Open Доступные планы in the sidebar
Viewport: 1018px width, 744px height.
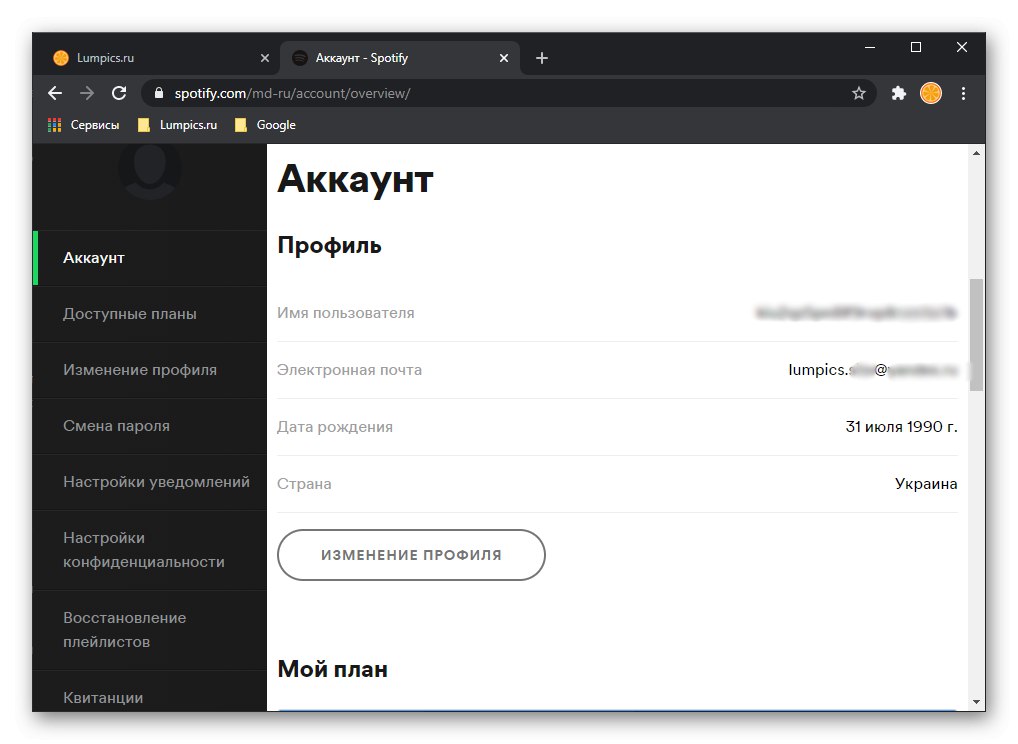point(150,314)
